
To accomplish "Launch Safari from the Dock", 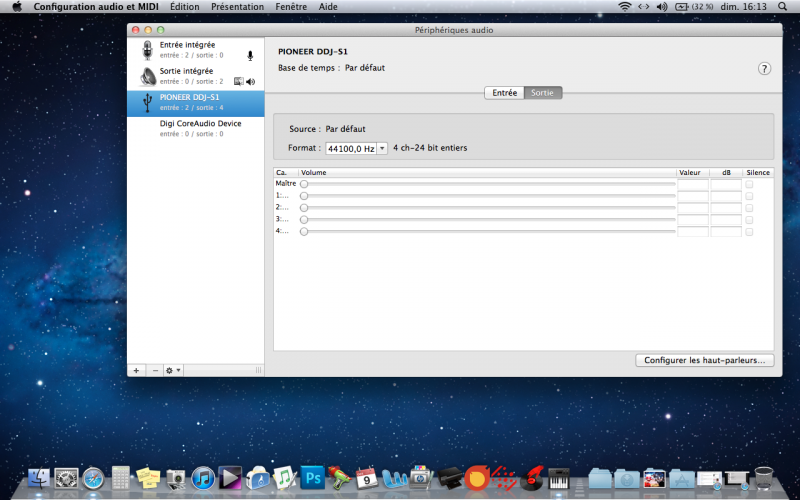I will point(93,479).
